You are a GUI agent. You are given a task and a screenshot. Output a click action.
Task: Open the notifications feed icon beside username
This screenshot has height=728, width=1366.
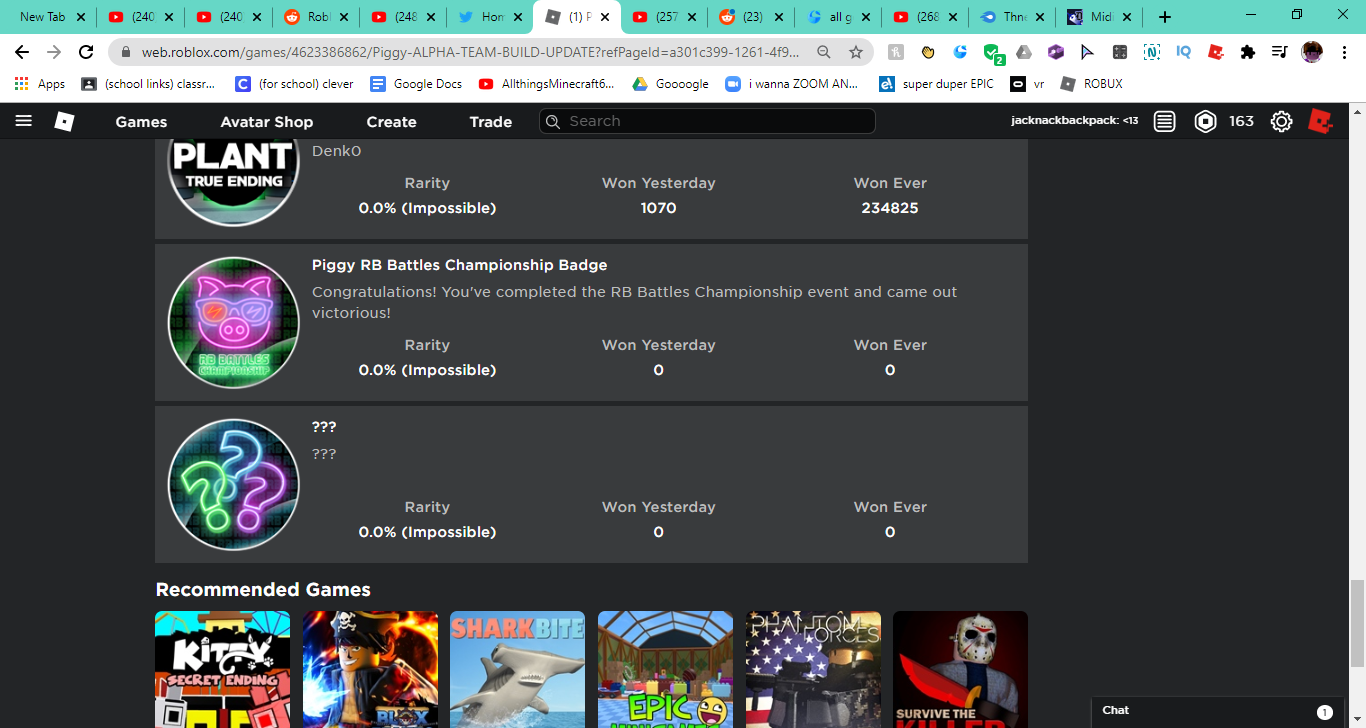(1164, 121)
